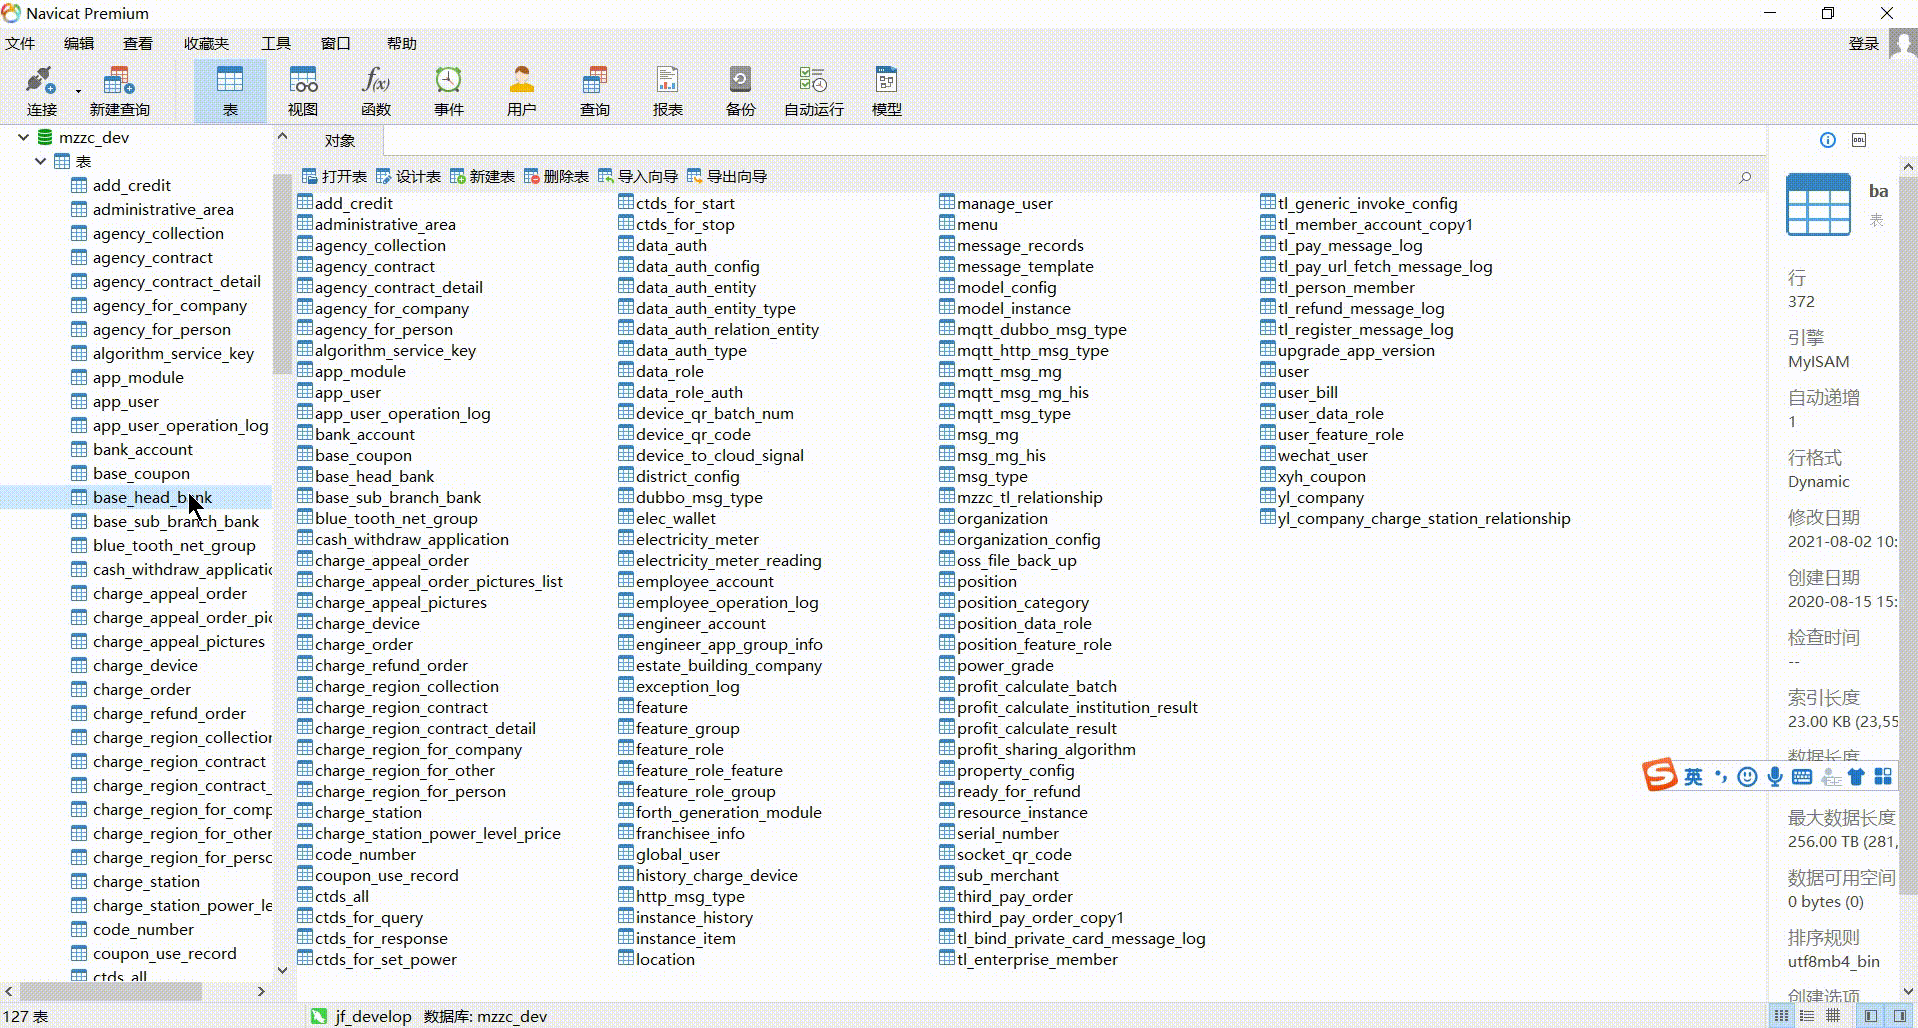The height and width of the screenshot is (1028, 1918).
Task: Open the 工具 (Tools) menu
Action: click(x=276, y=43)
